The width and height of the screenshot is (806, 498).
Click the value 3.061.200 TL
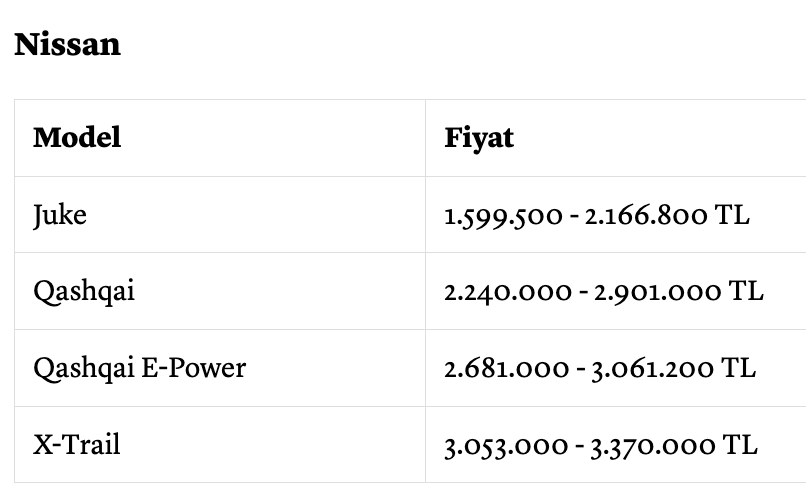coord(673,368)
